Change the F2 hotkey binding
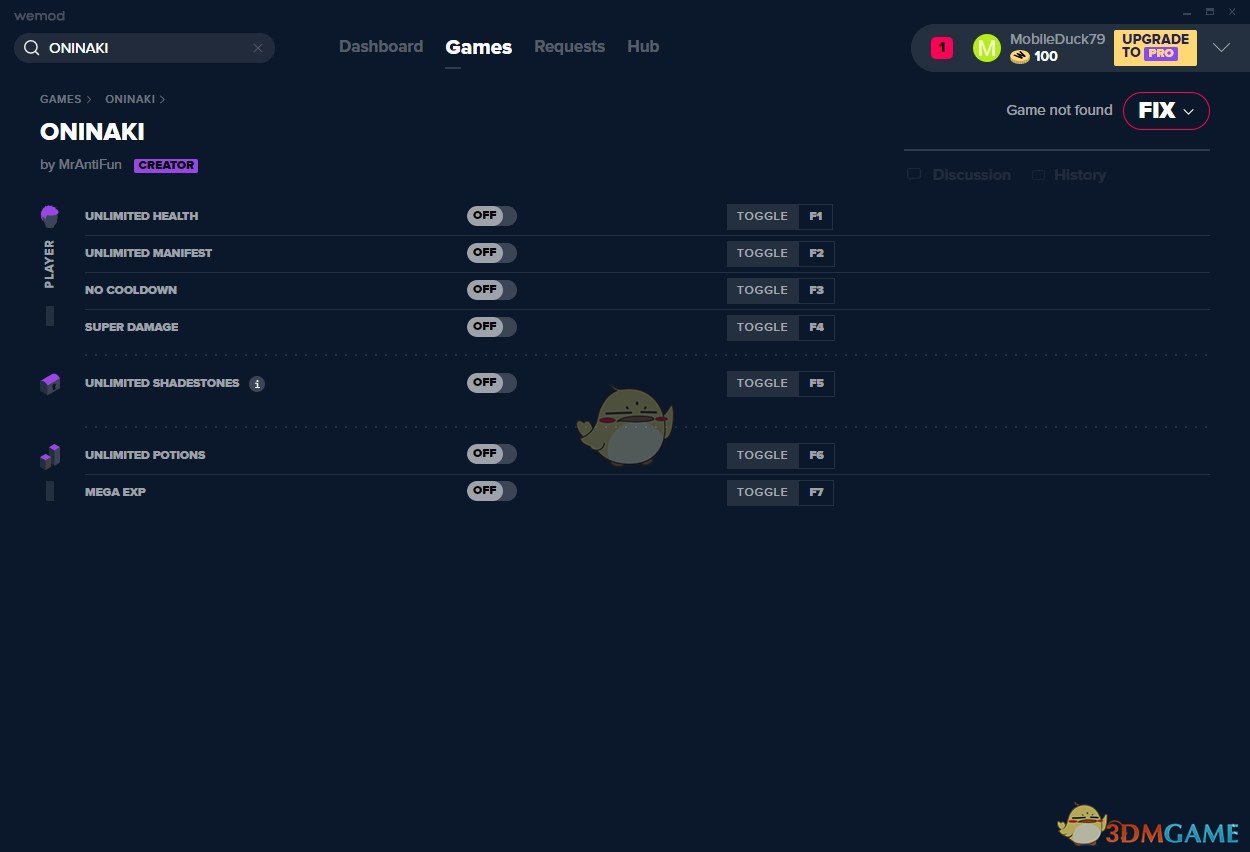 click(x=816, y=253)
